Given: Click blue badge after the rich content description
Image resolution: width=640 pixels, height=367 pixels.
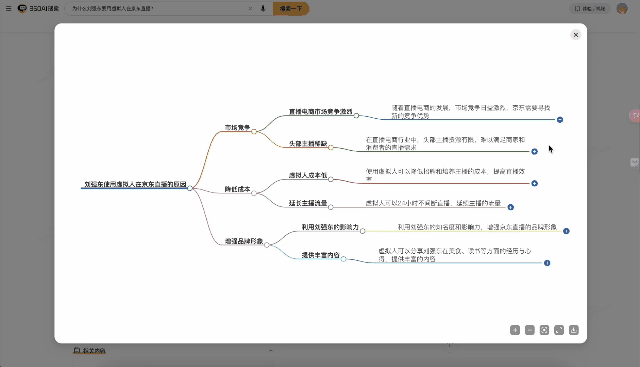Looking at the screenshot, I should (x=547, y=263).
